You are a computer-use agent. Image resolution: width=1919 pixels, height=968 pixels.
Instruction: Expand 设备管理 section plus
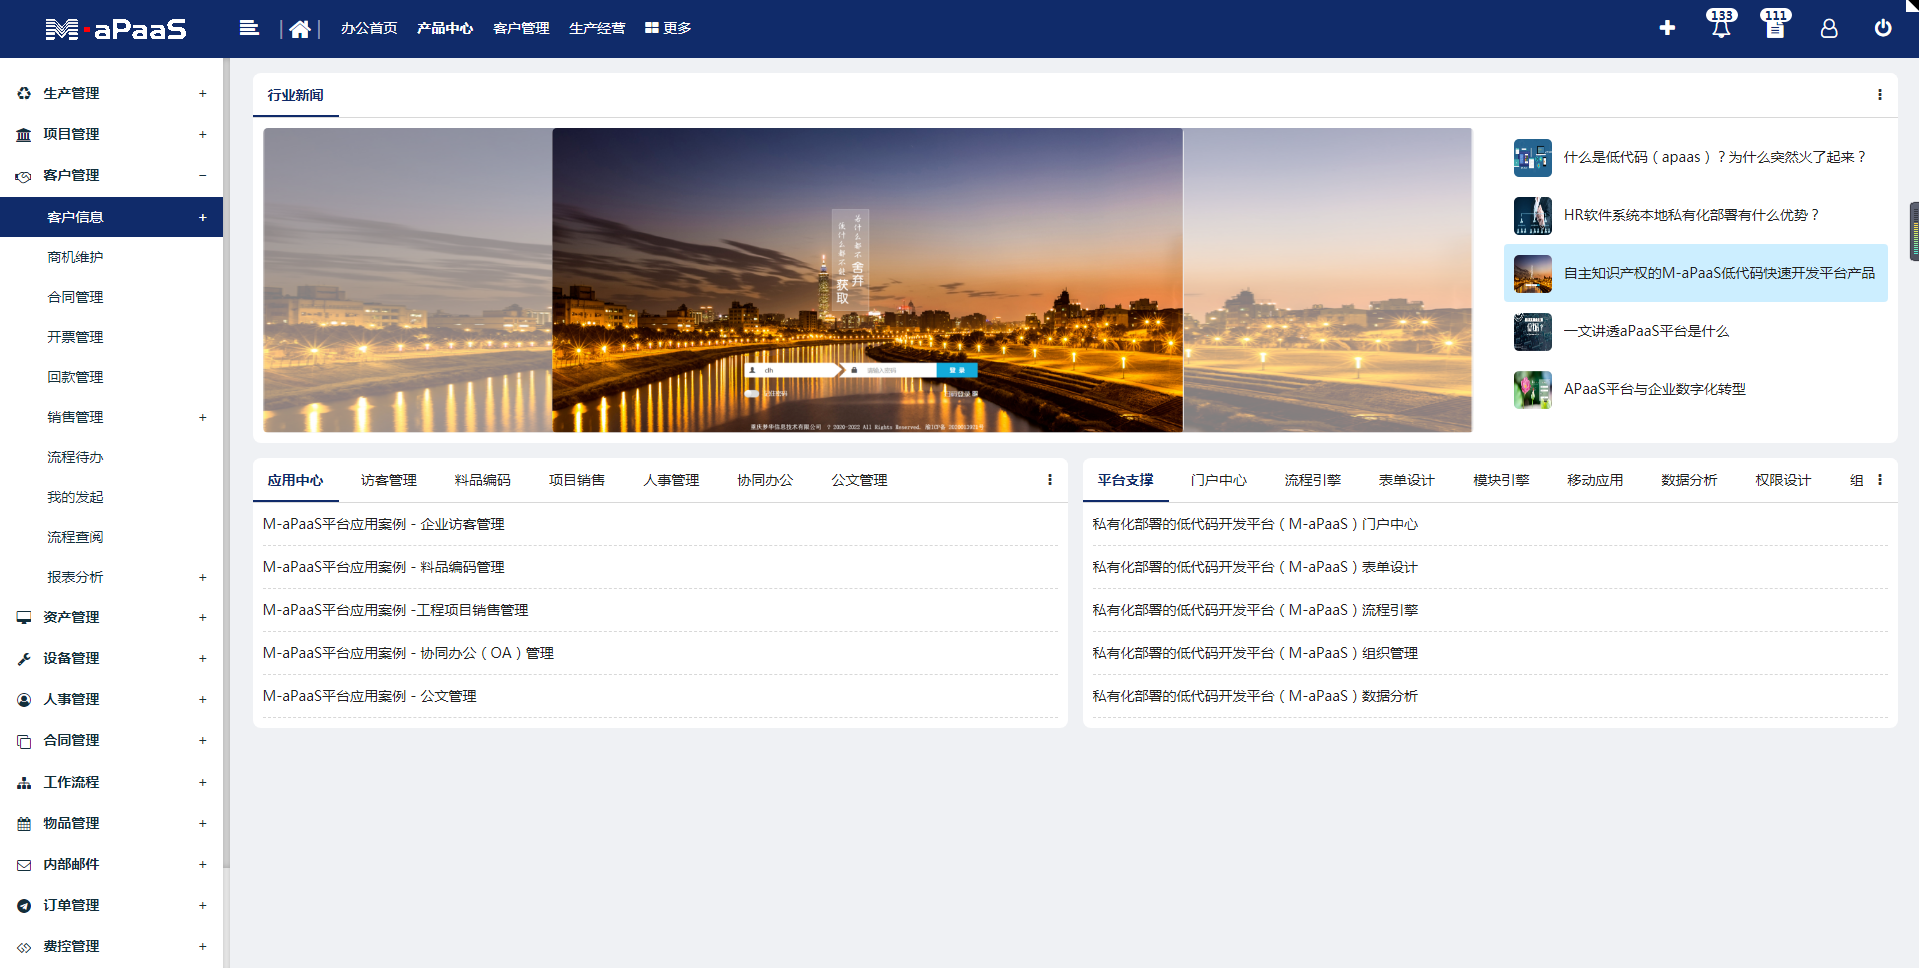tap(202, 658)
